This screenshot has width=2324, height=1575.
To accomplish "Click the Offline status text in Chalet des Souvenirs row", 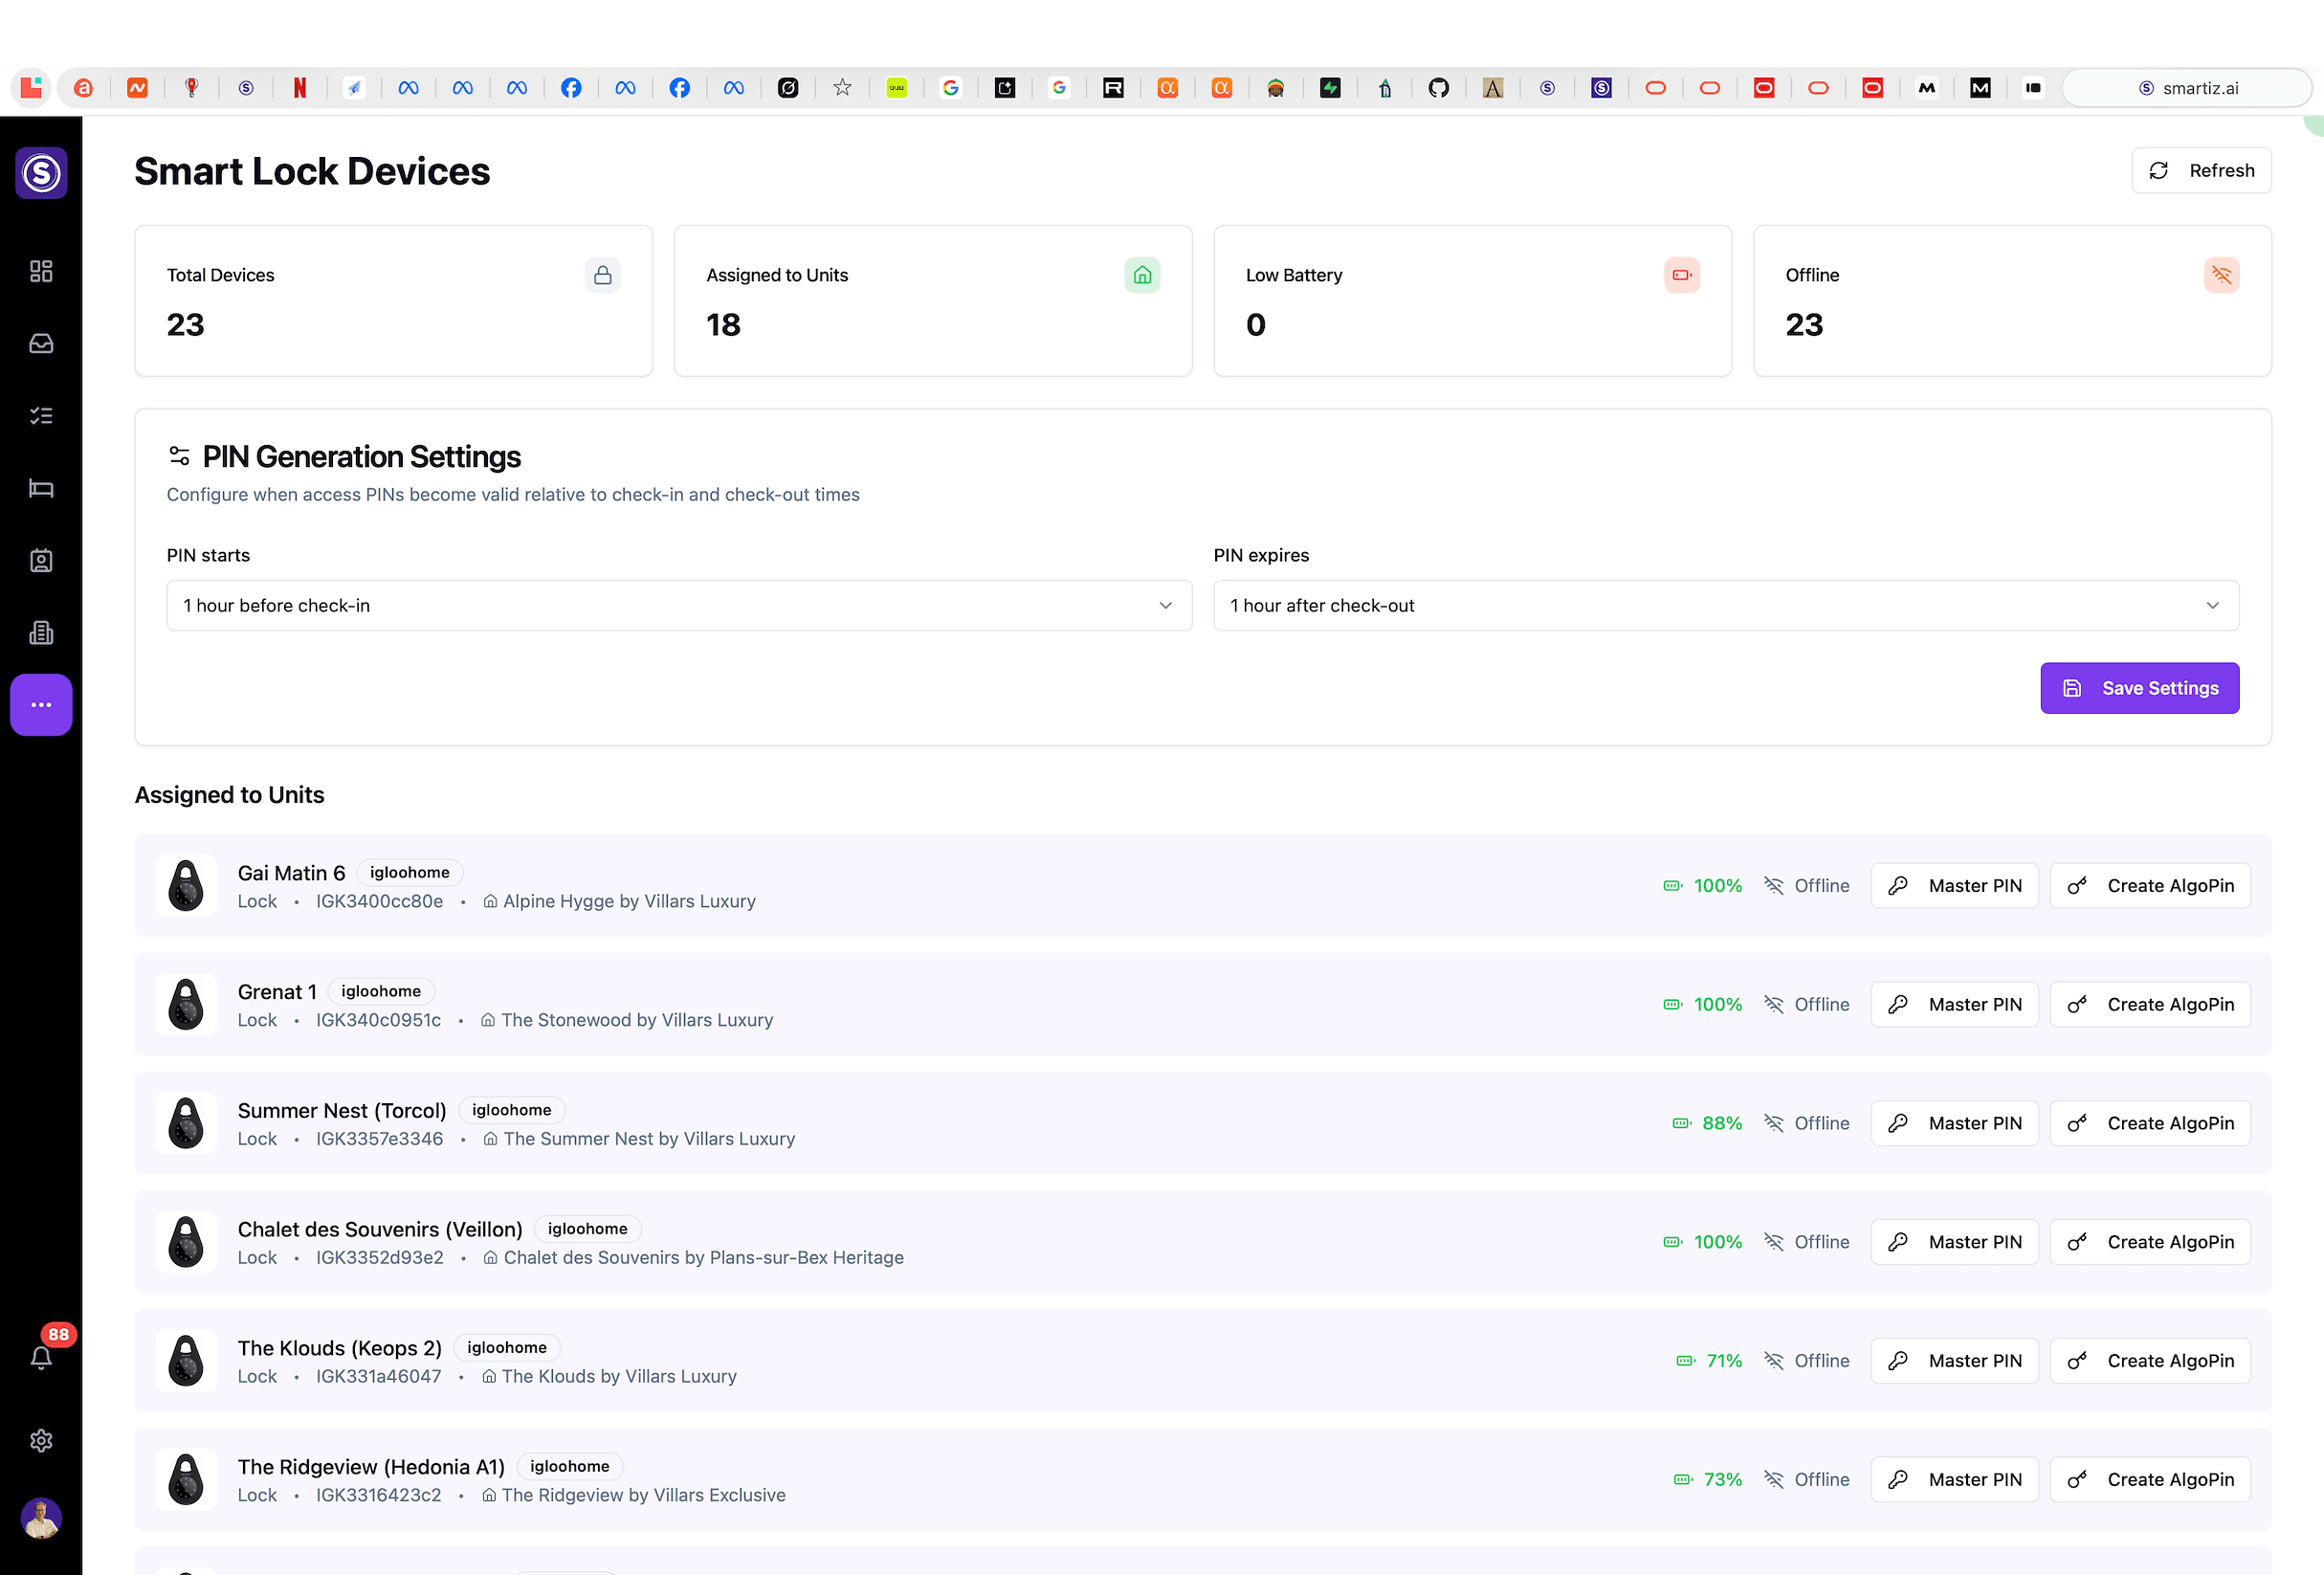I will pyautogui.click(x=1822, y=1242).
